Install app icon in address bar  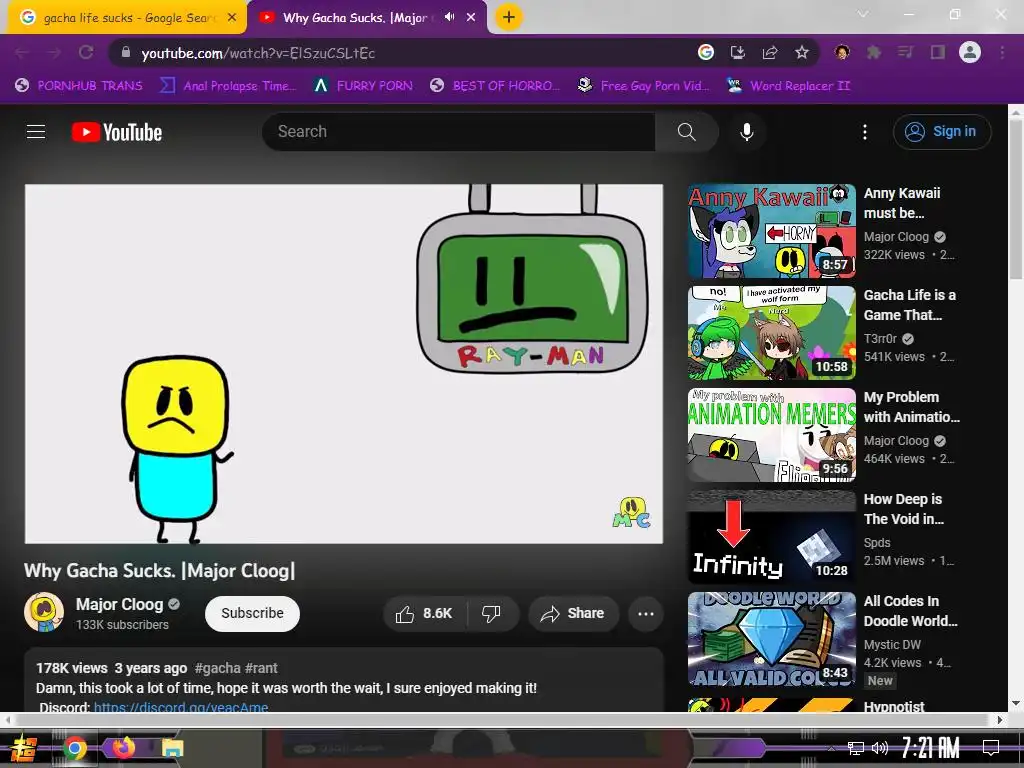pos(737,52)
